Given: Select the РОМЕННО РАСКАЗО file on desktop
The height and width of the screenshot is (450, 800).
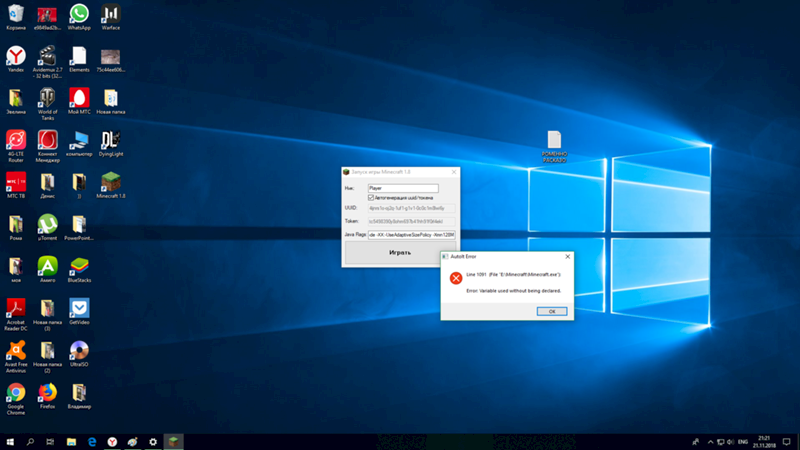Looking at the screenshot, I should pyautogui.click(x=554, y=146).
